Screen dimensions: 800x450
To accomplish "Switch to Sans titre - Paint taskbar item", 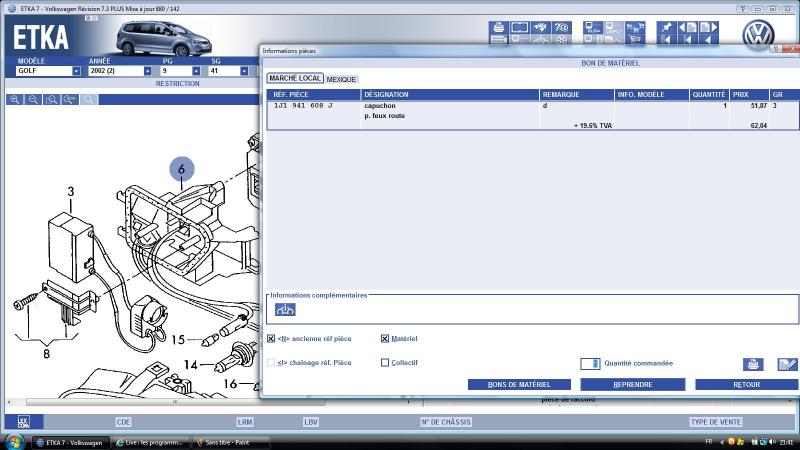I will coord(230,442).
